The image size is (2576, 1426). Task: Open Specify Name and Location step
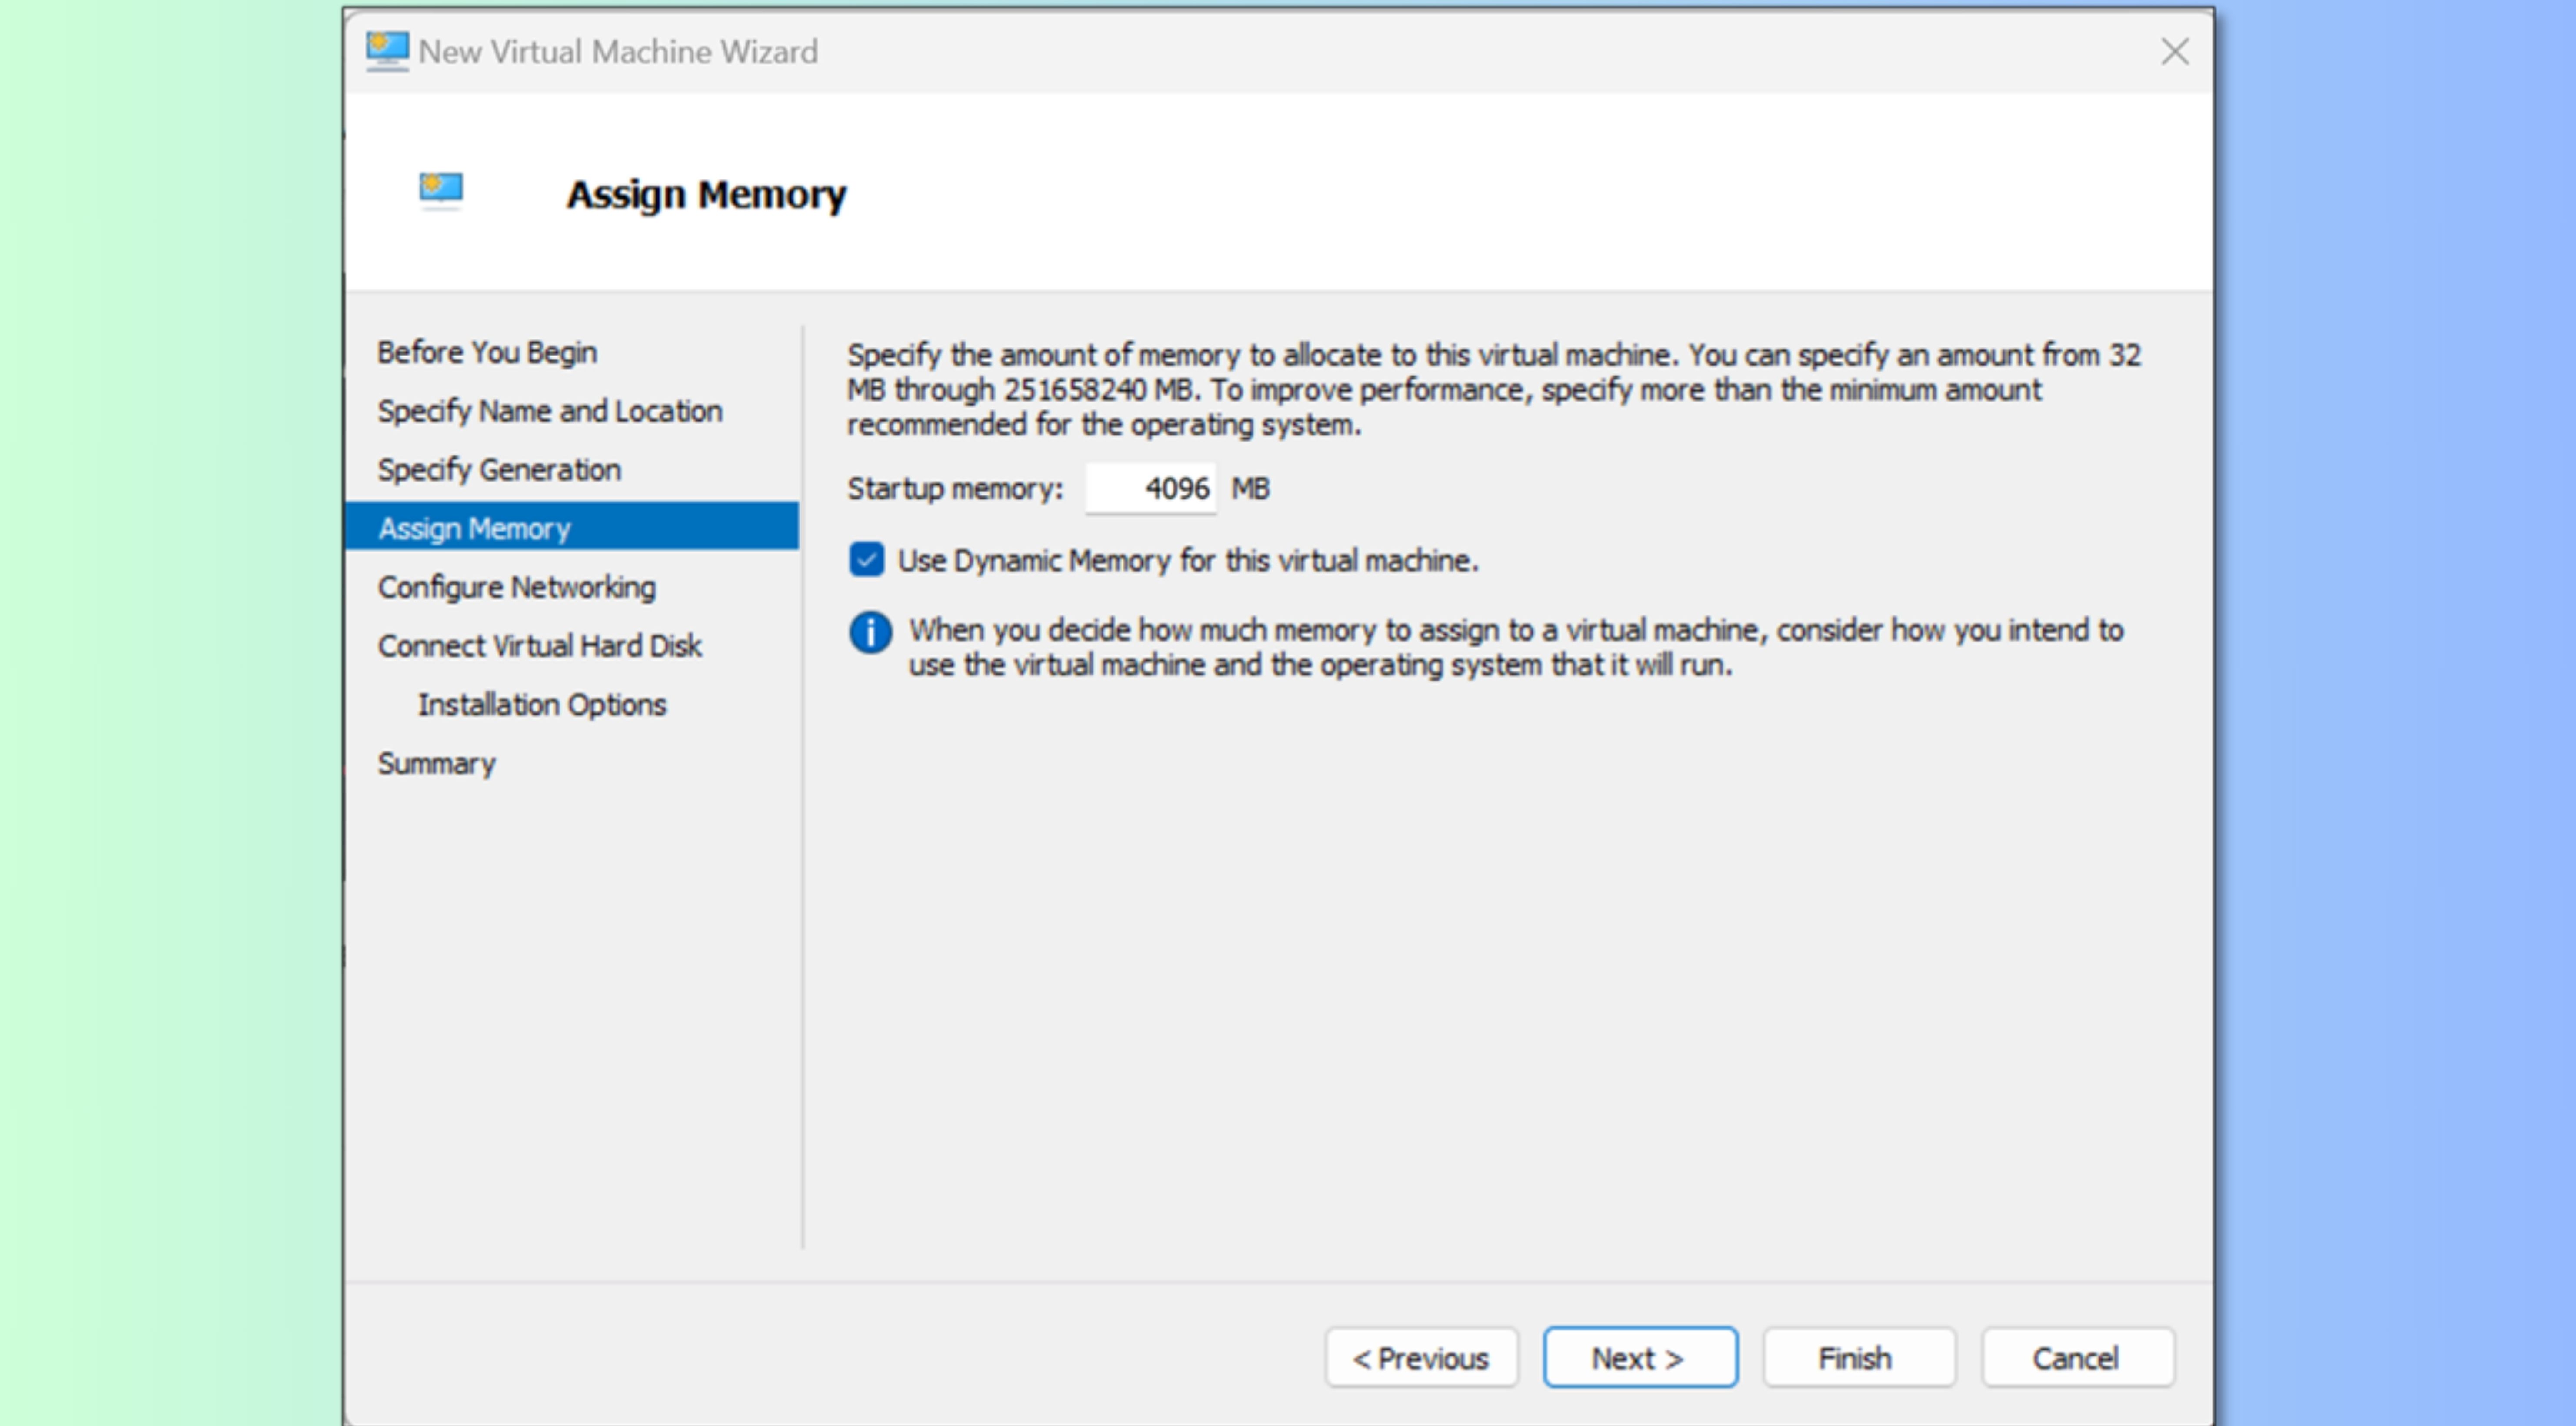point(550,411)
